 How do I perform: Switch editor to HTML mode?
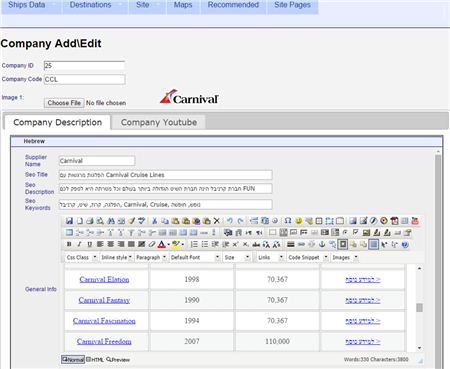(95, 360)
